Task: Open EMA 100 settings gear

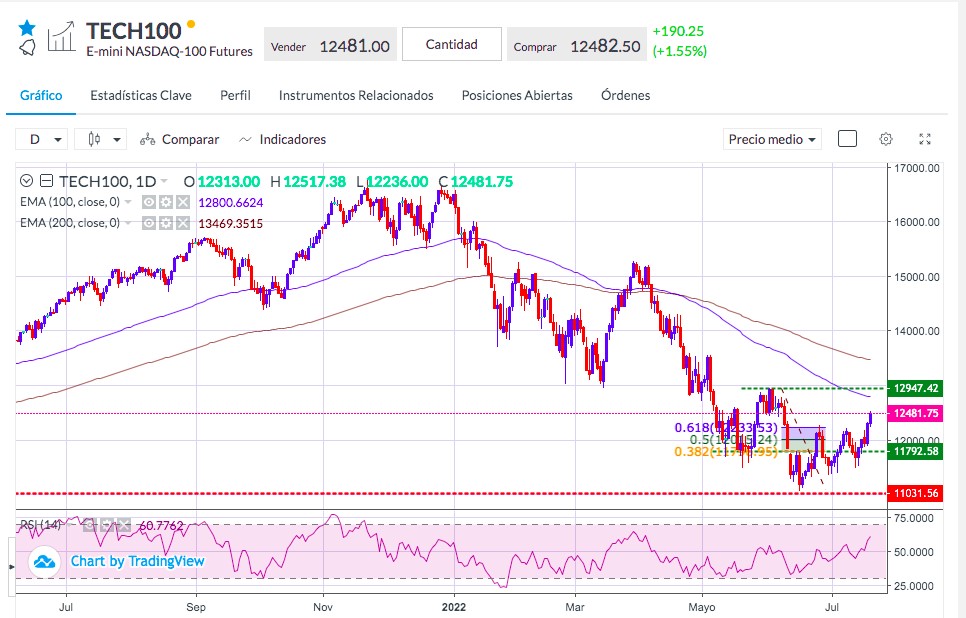Action: (166, 202)
